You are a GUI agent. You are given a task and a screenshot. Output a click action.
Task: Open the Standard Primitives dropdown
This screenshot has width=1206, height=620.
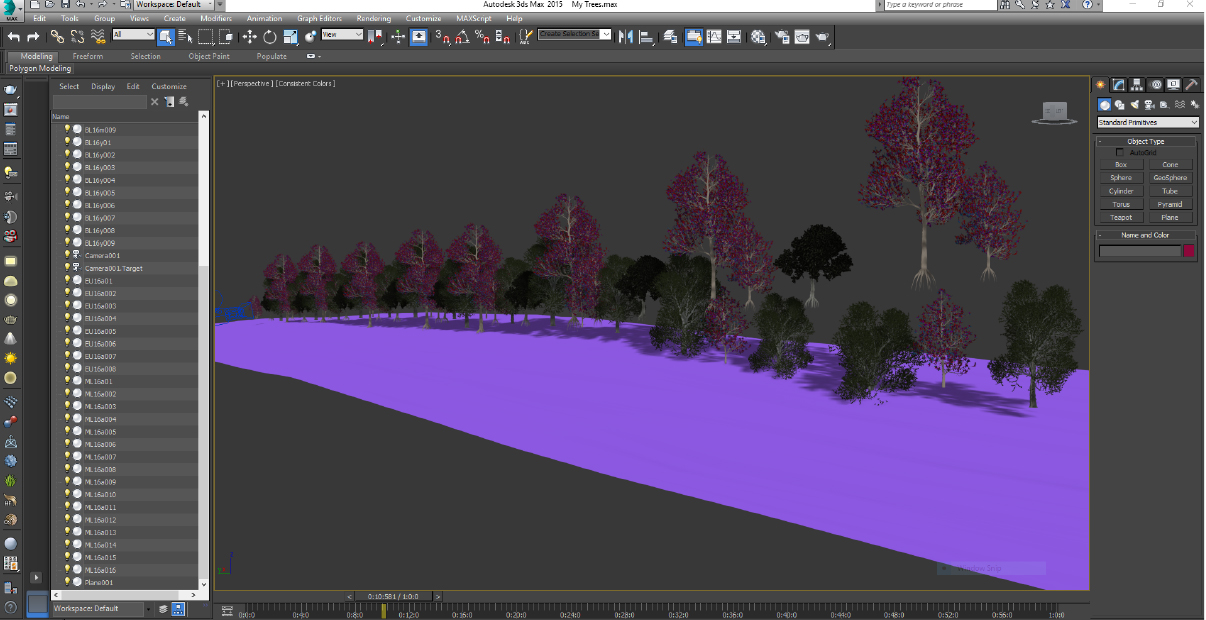(1147, 123)
